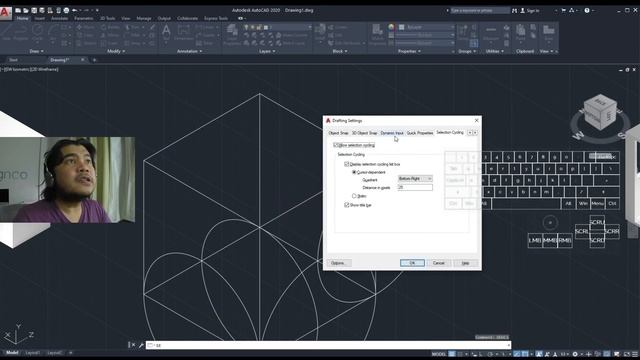The height and width of the screenshot is (360, 640).
Task: Select the Static radio button
Action: (x=354, y=196)
